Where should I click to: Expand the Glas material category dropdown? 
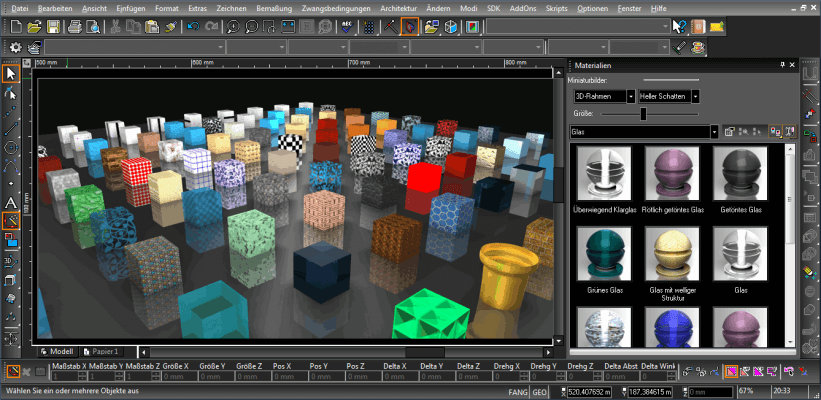714,132
